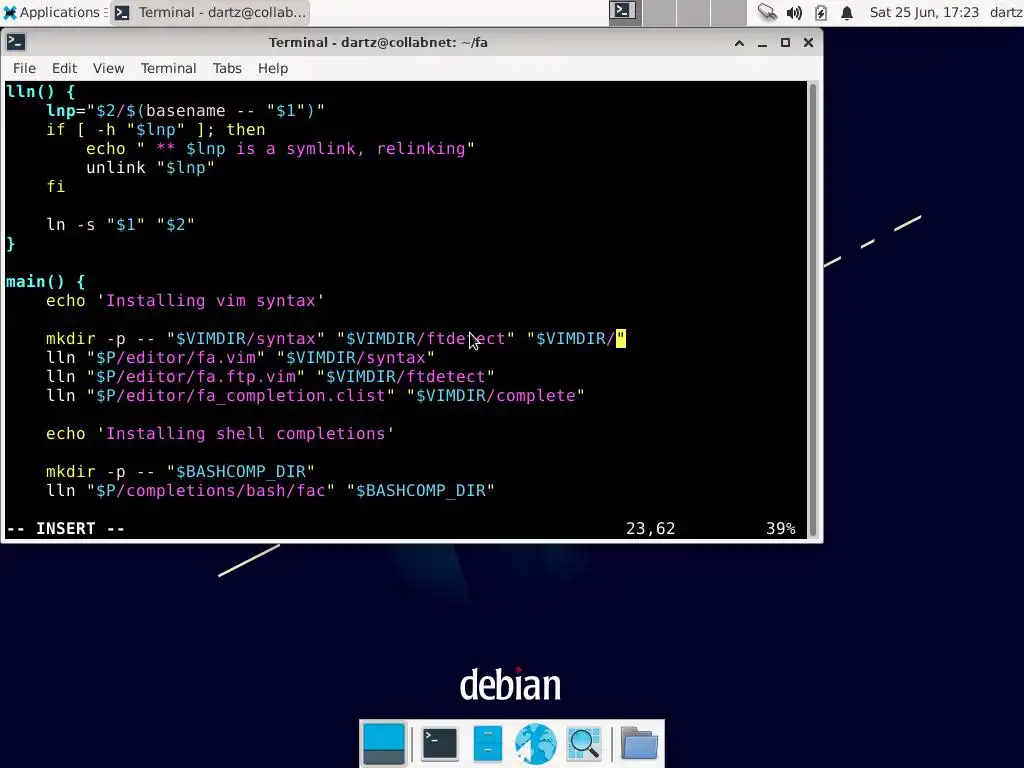
Task: Click 'Installing shell completions' text
Action: [x=246, y=433]
